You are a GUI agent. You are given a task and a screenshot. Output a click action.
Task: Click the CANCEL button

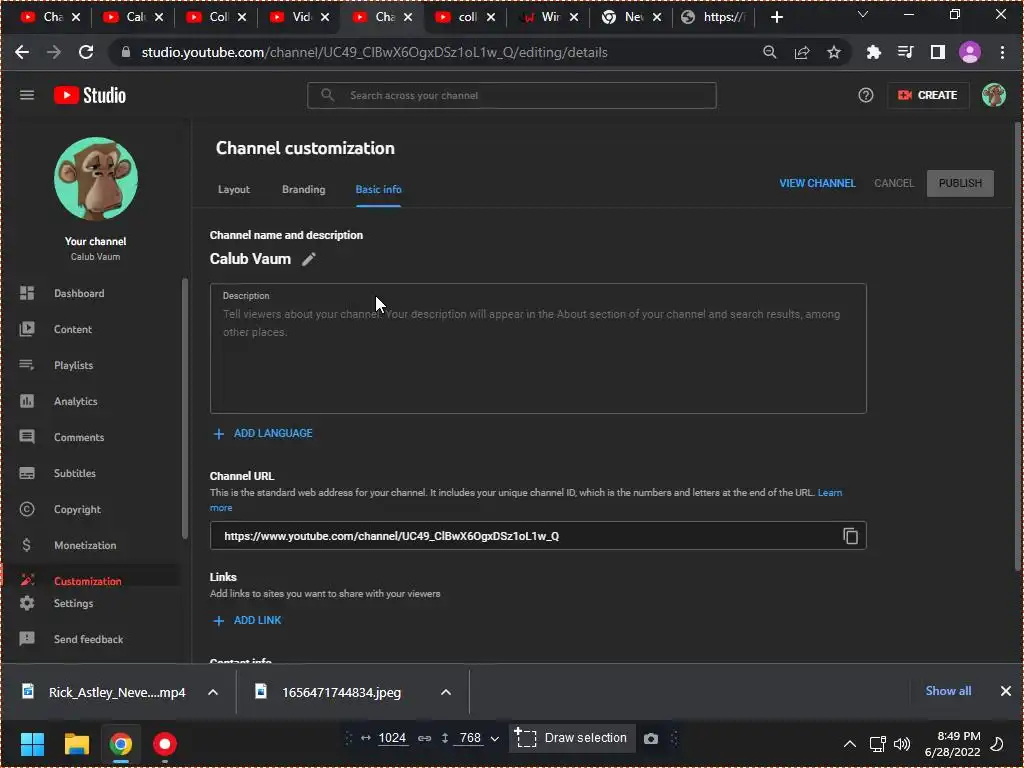[893, 183]
